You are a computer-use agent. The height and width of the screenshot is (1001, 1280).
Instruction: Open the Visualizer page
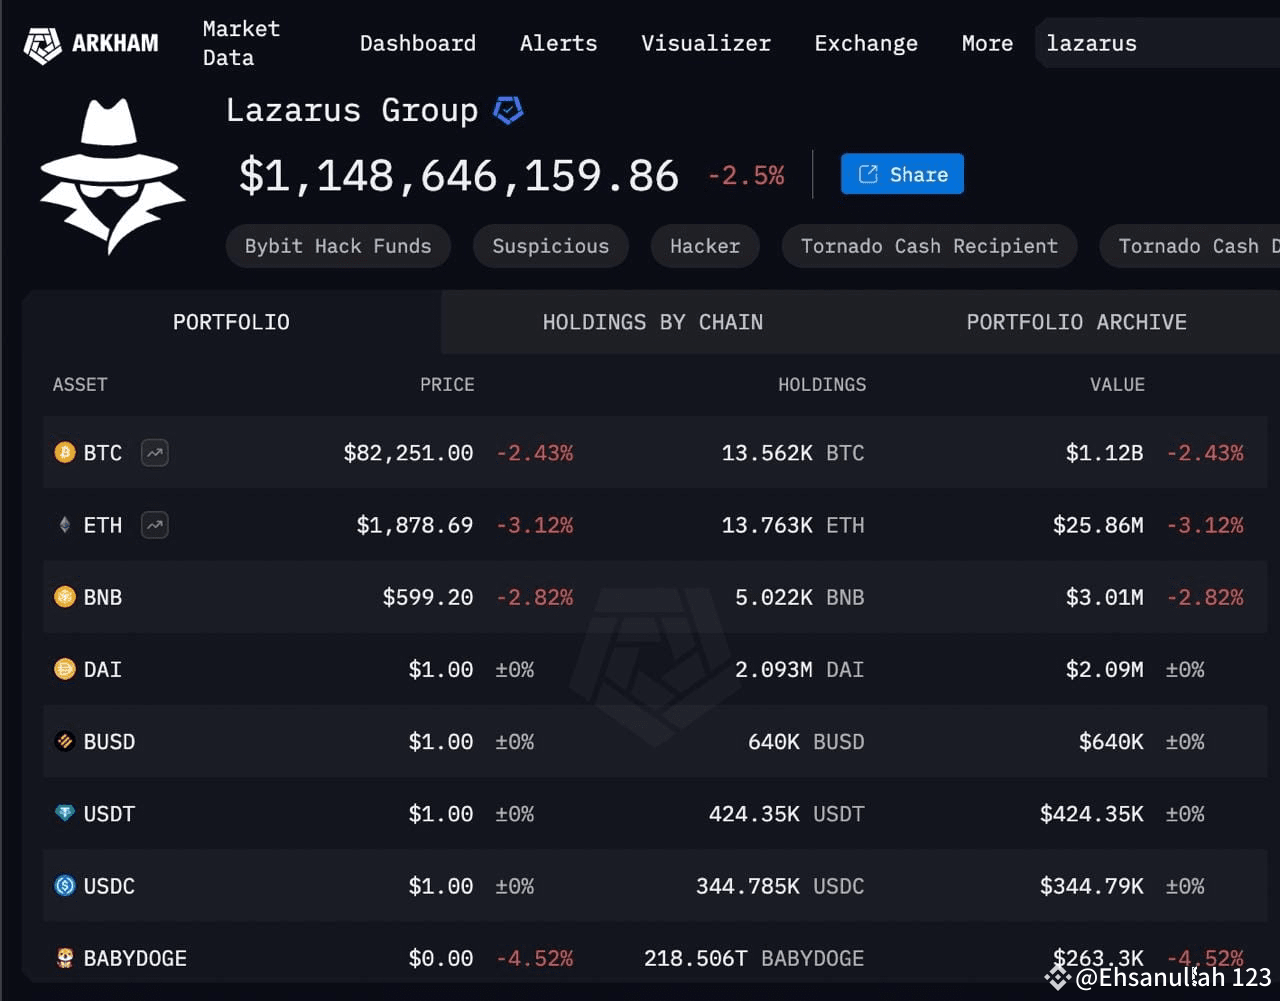[x=706, y=43]
